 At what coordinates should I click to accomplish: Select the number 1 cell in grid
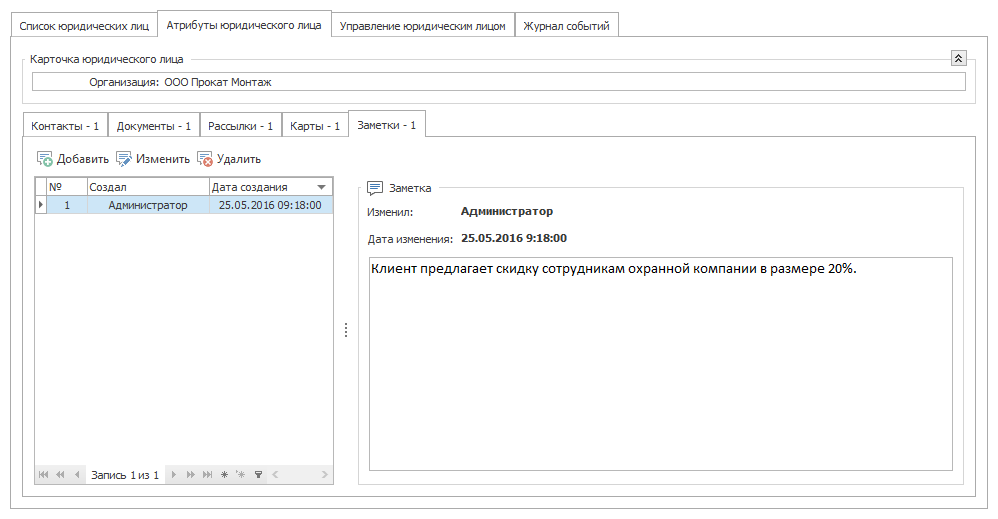pyautogui.click(x=67, y=205)
